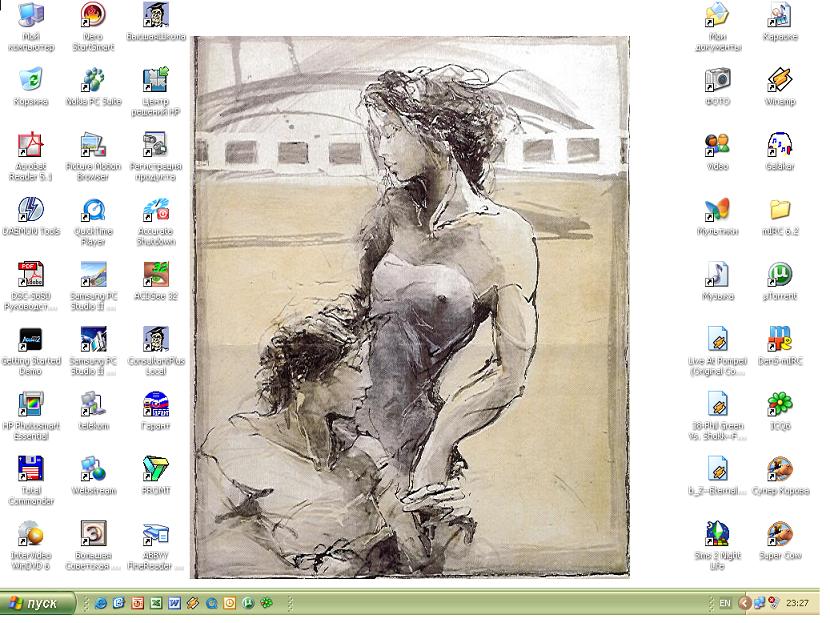Select the Центр решений HP icon

click(x=156, y=80)
